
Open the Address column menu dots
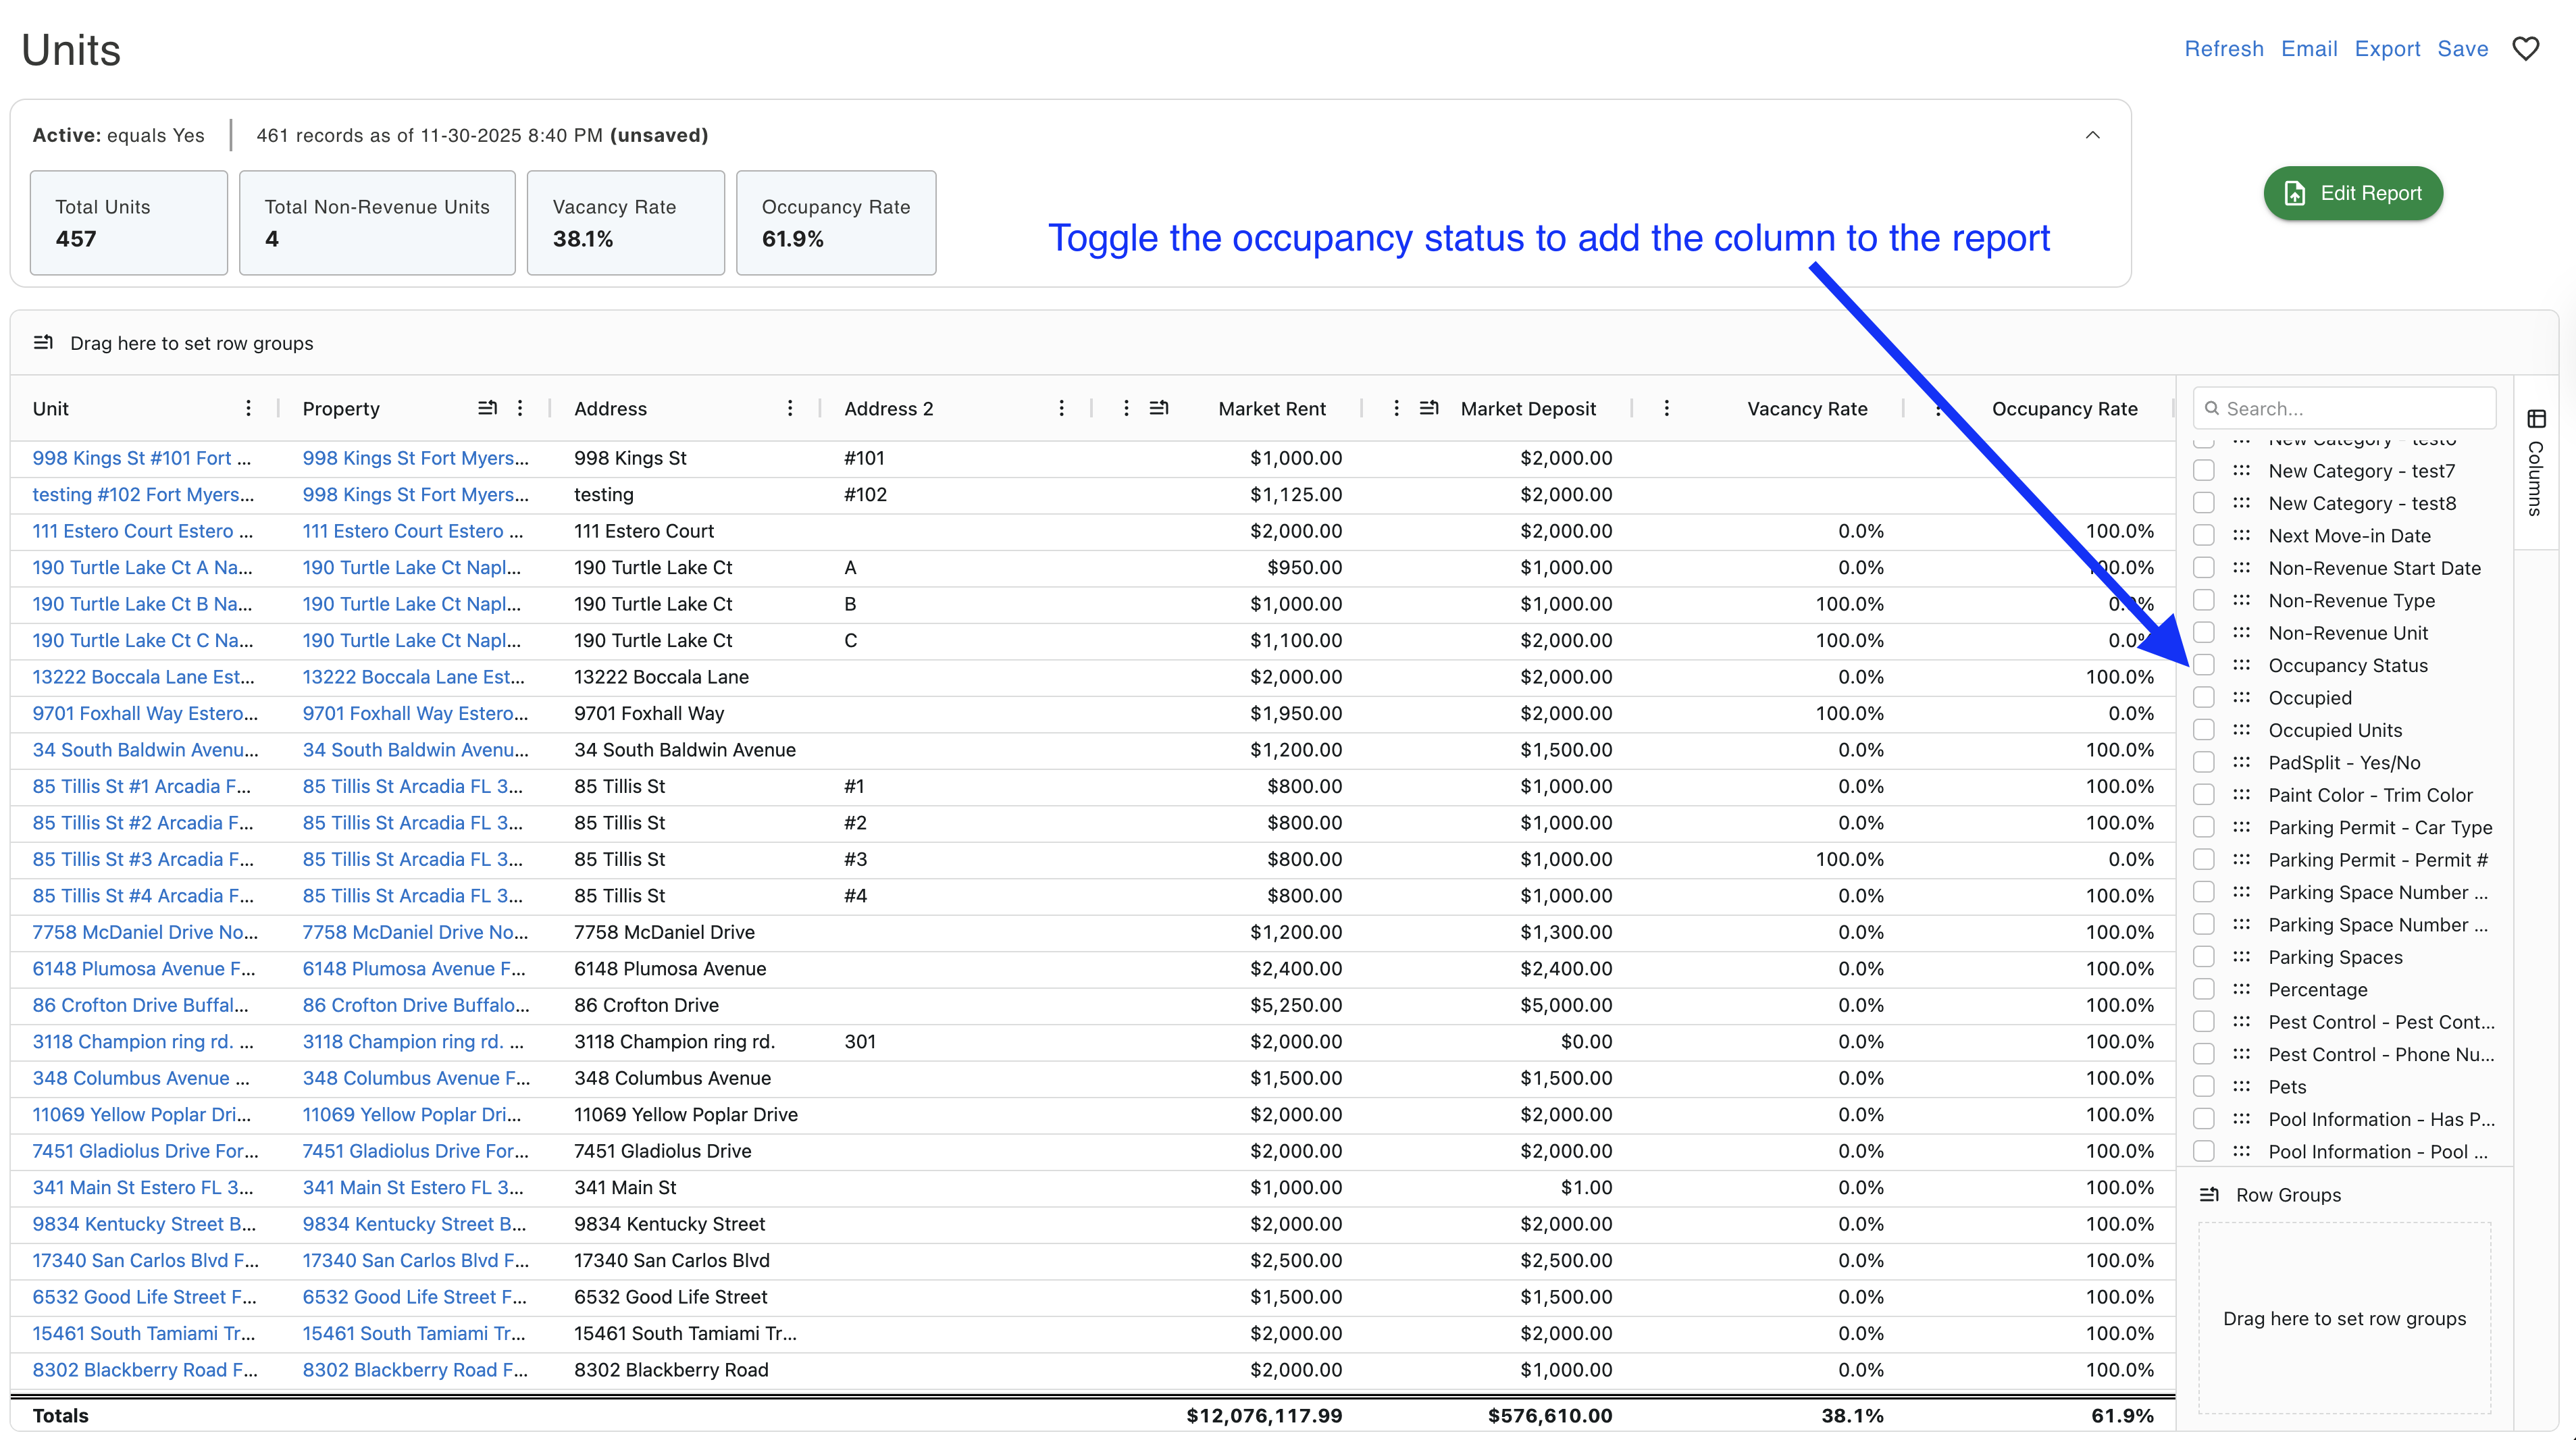pyautogui.click(x=790, y=408)
